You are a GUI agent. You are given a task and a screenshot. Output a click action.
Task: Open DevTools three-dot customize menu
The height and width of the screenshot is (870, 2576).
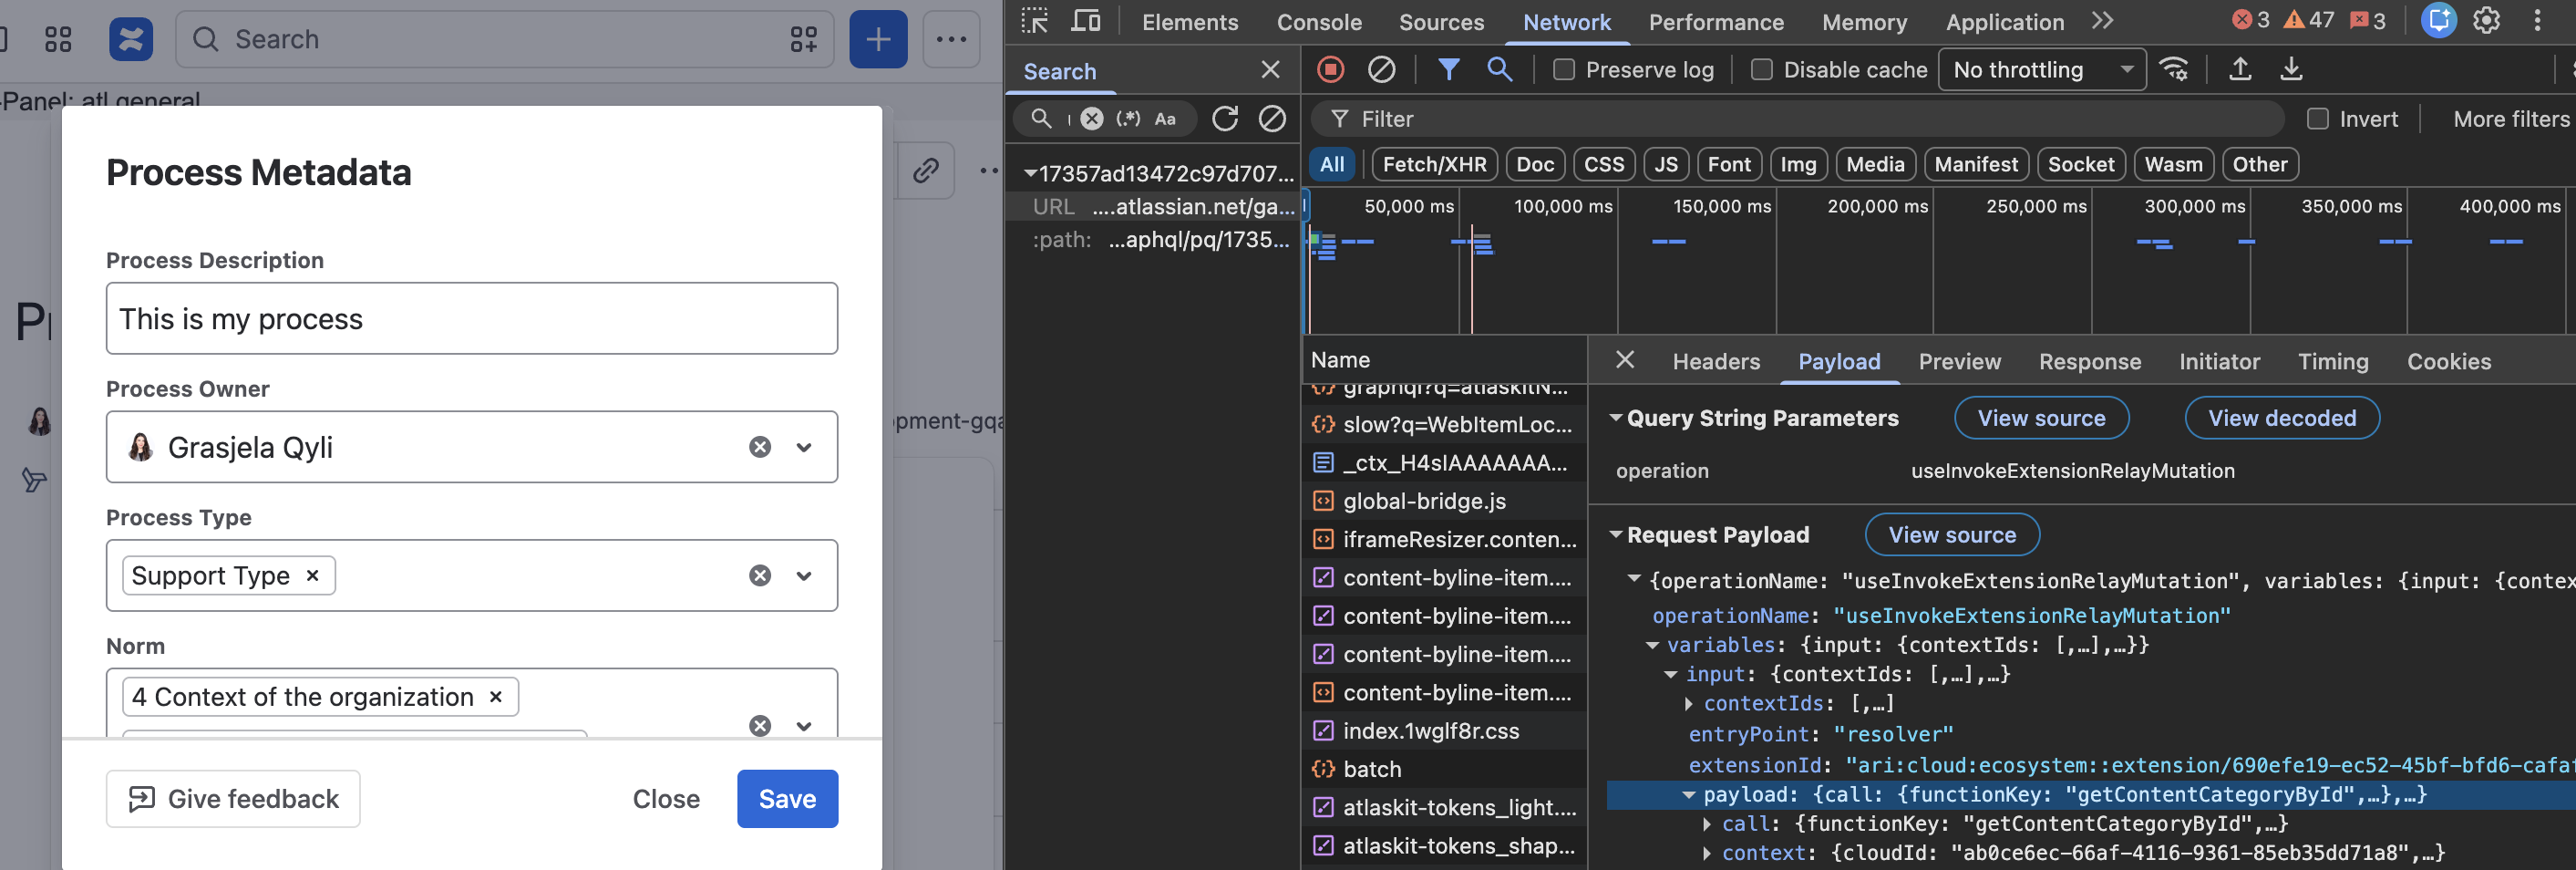click(x=2537, y=20)
